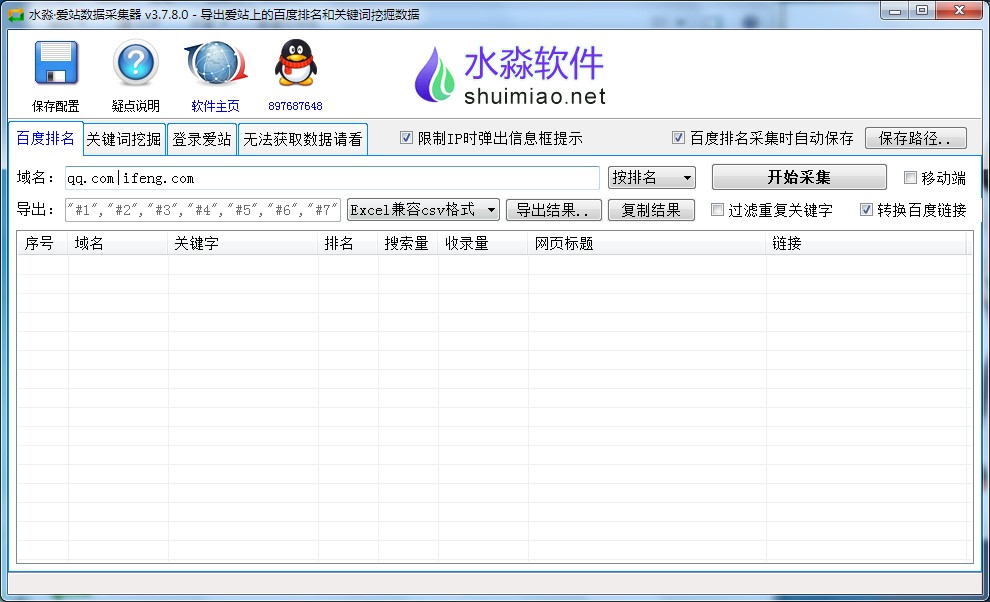
Task: Enable 过滤重复关键字 checkbox
Action: 717,210
